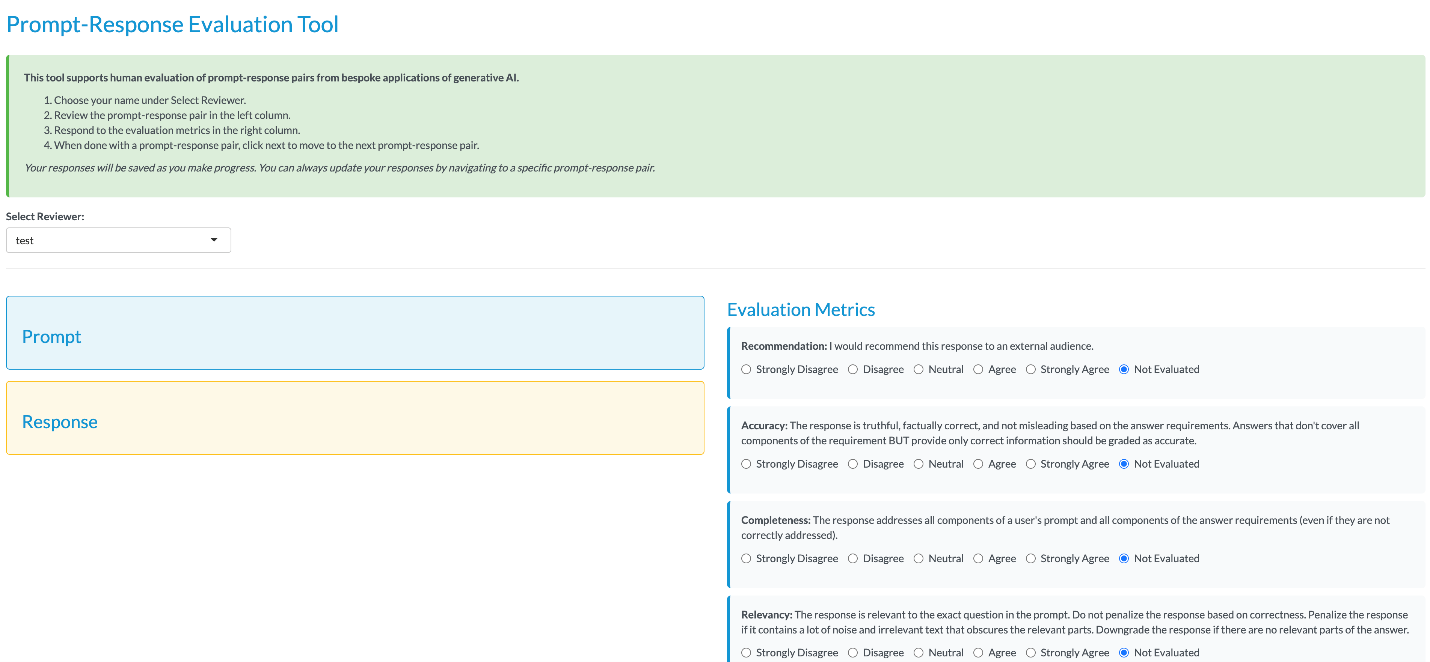This screenshot has width=1430, height=662.
Task: Select Disagree for Accuracy
Action: 853,464
